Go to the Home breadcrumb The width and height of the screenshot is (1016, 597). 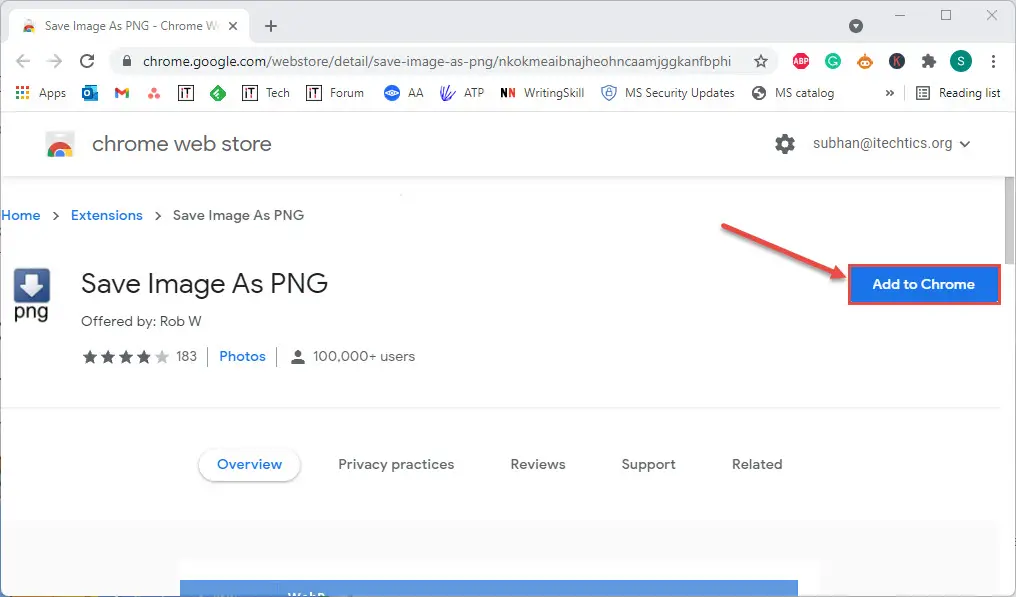click(21, 215)
